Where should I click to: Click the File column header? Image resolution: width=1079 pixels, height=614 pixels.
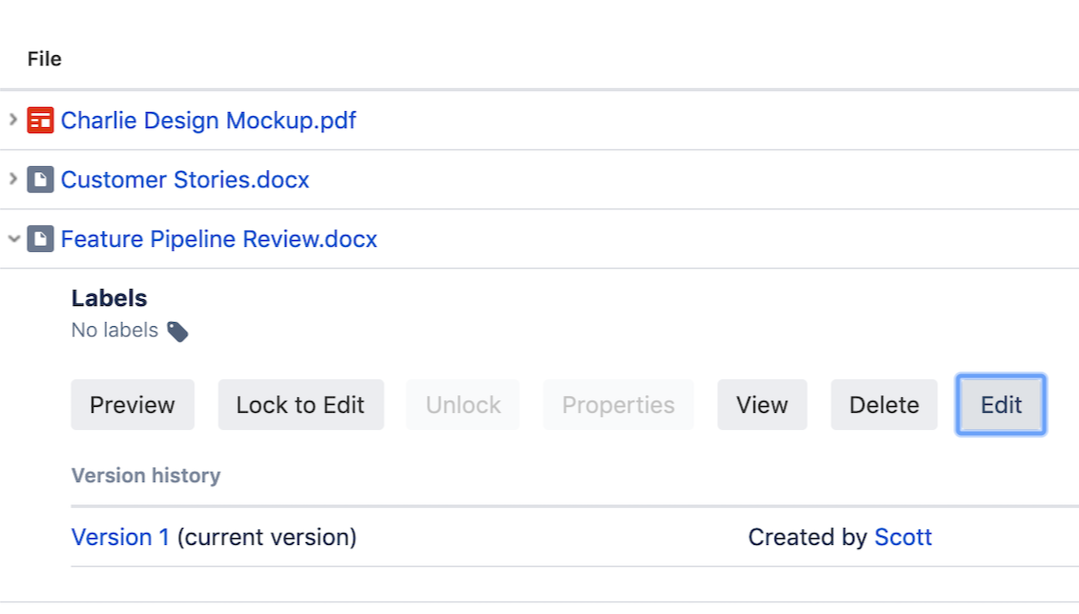(44, 59)
